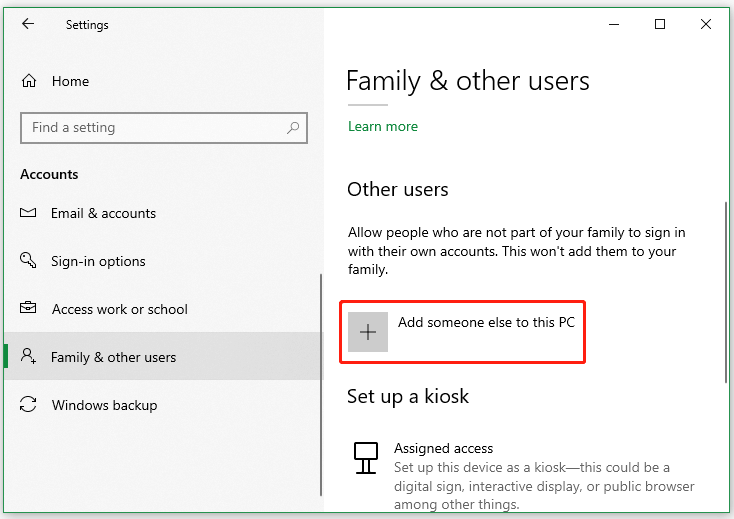Close the Settings window
Viewport: 734px width, 519px height.
(706, 24)
